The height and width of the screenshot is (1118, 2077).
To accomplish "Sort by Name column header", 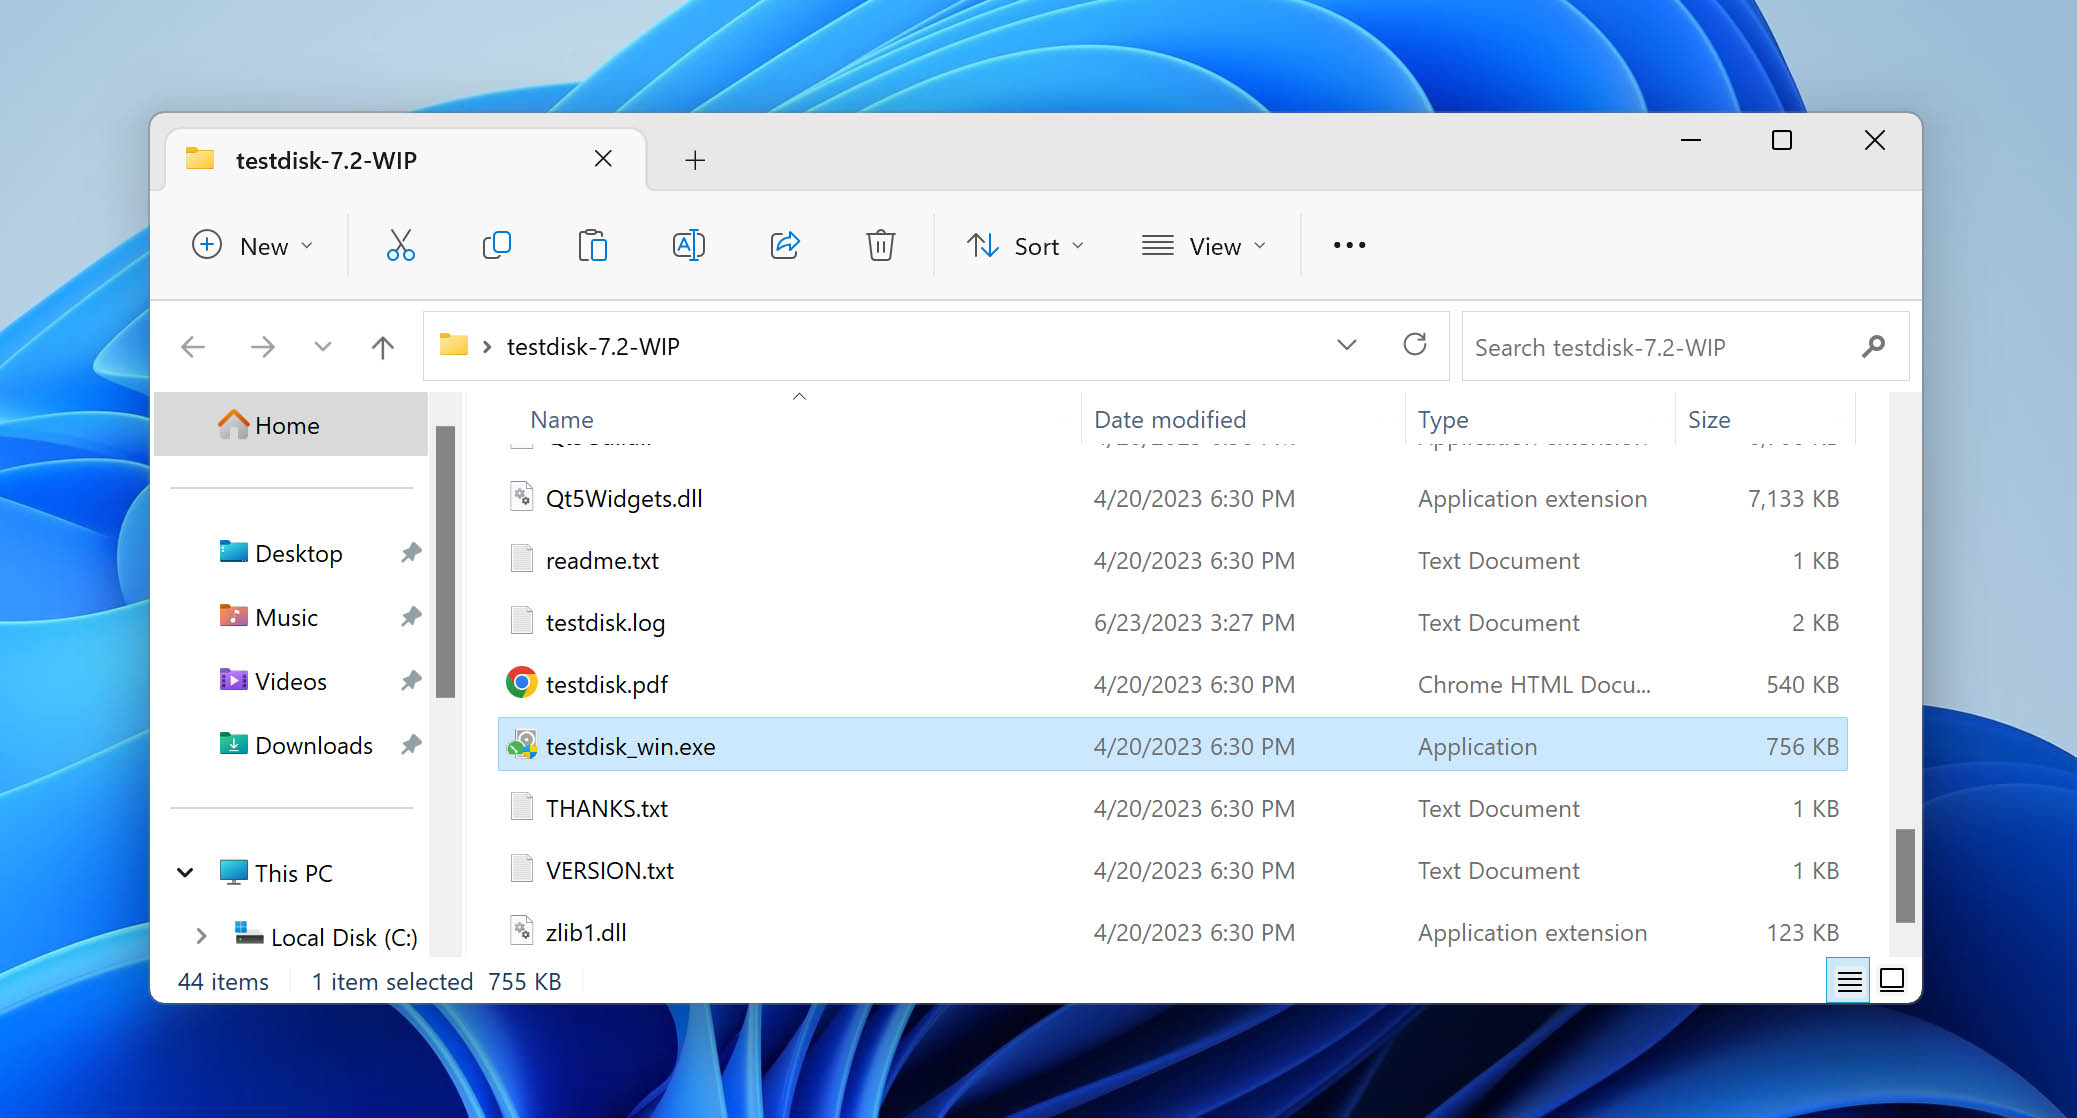I will point(561,419).
